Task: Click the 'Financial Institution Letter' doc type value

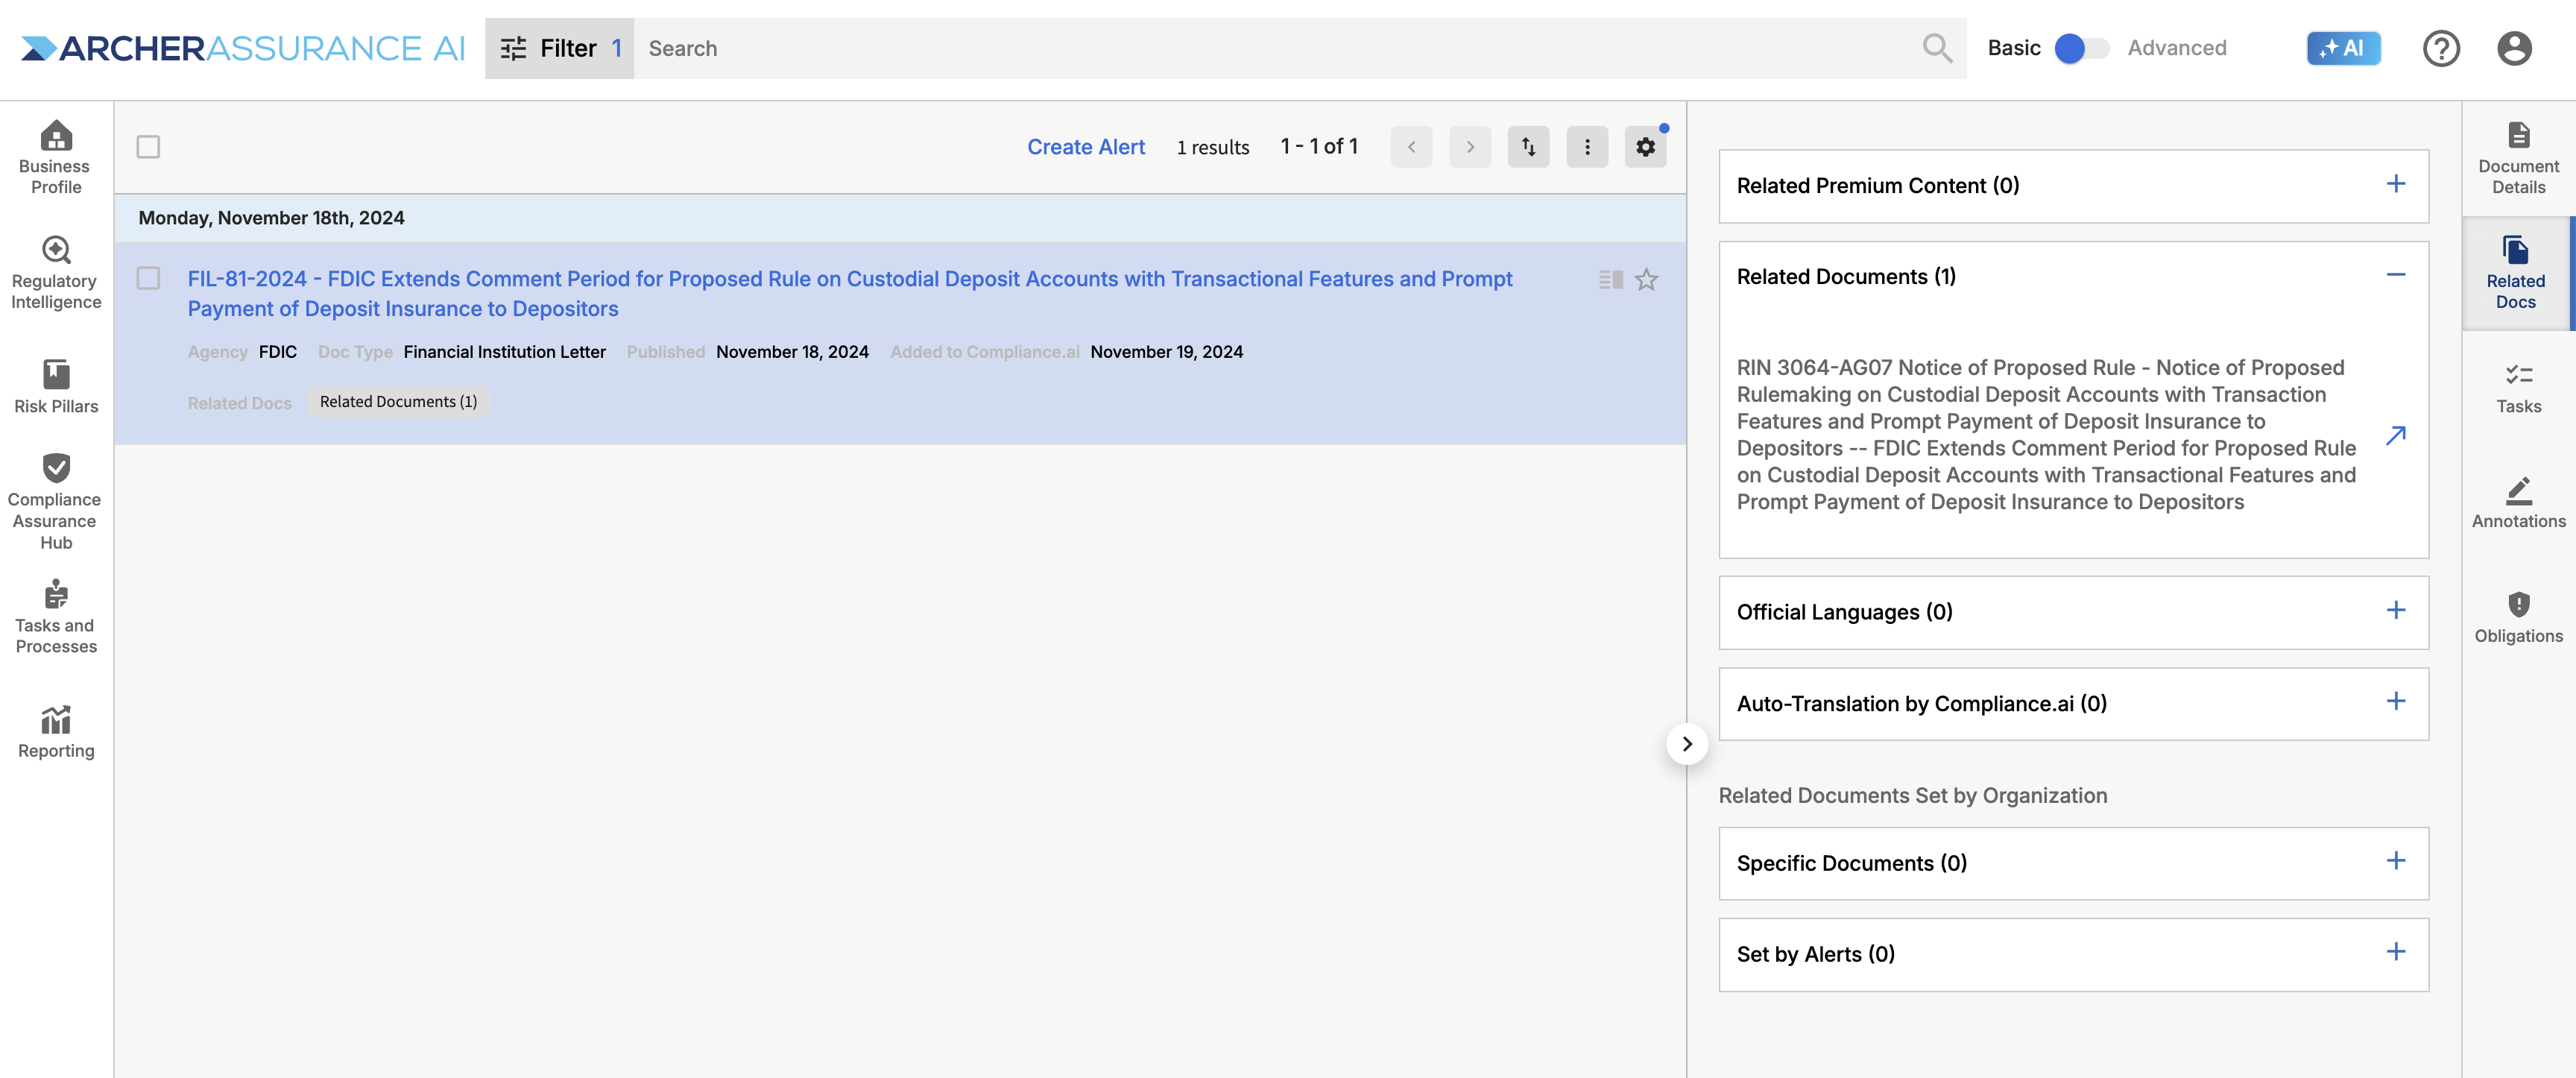Action: point(504,352)
